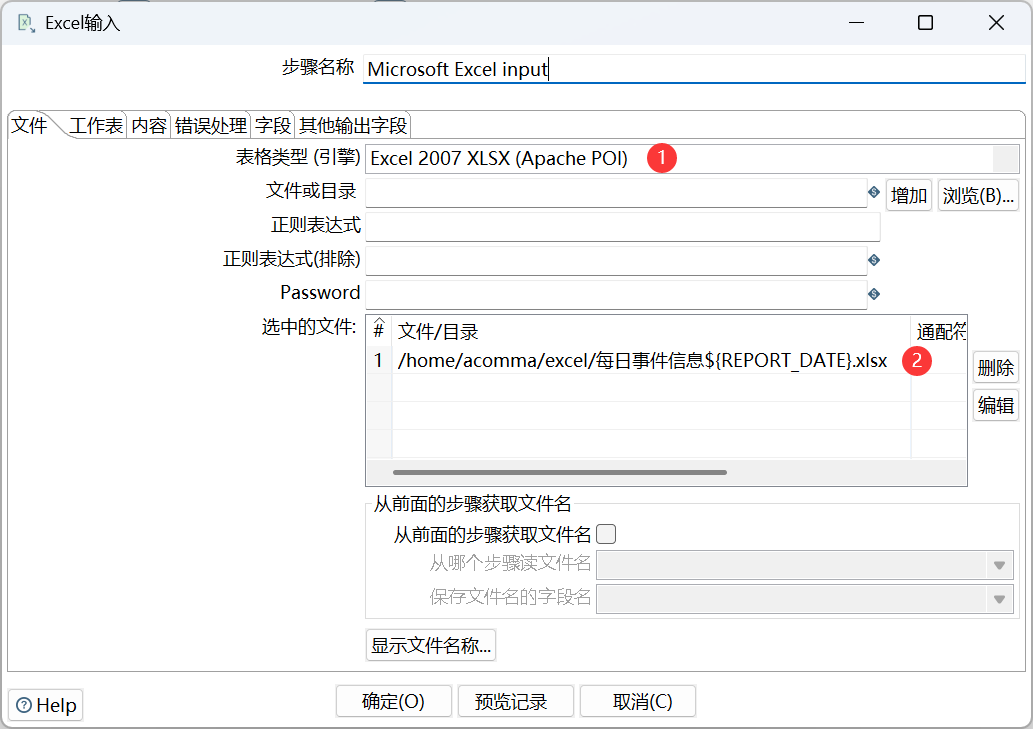Click the 预览记录 button
The width and height of the screenshot is (1033, 729).
coord(515,701)
